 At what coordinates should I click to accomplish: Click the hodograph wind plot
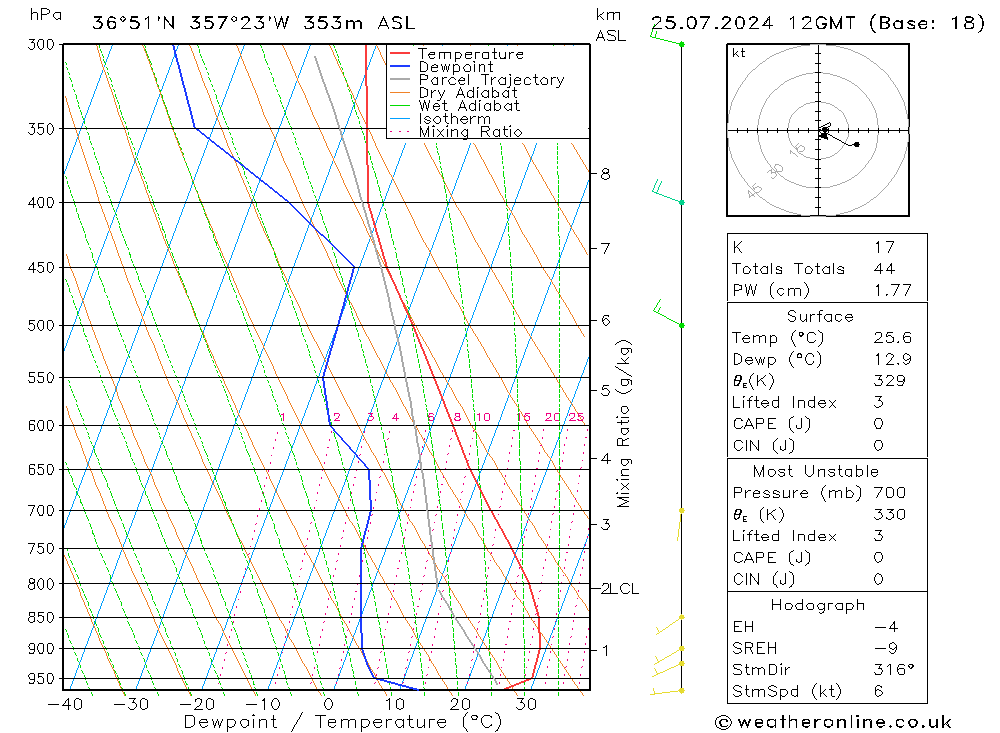818,130
